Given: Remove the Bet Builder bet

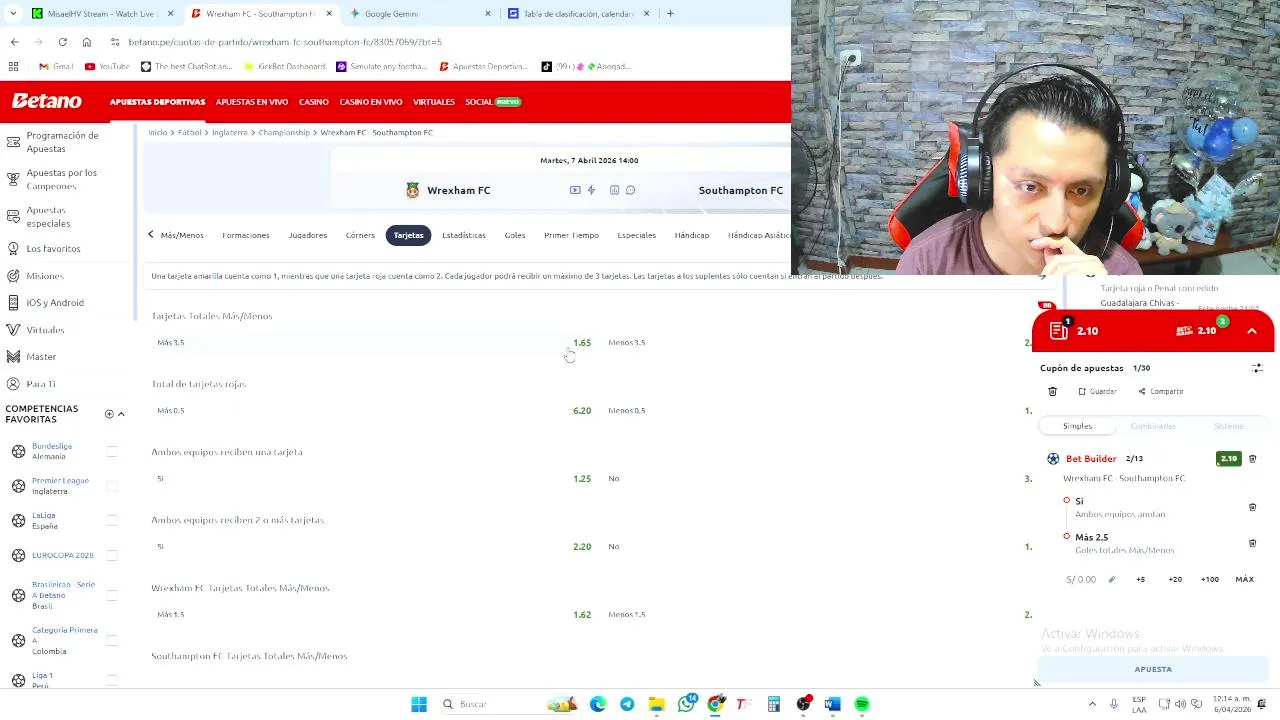Looking at the screenshot, I should click(x=1252, y=458).
